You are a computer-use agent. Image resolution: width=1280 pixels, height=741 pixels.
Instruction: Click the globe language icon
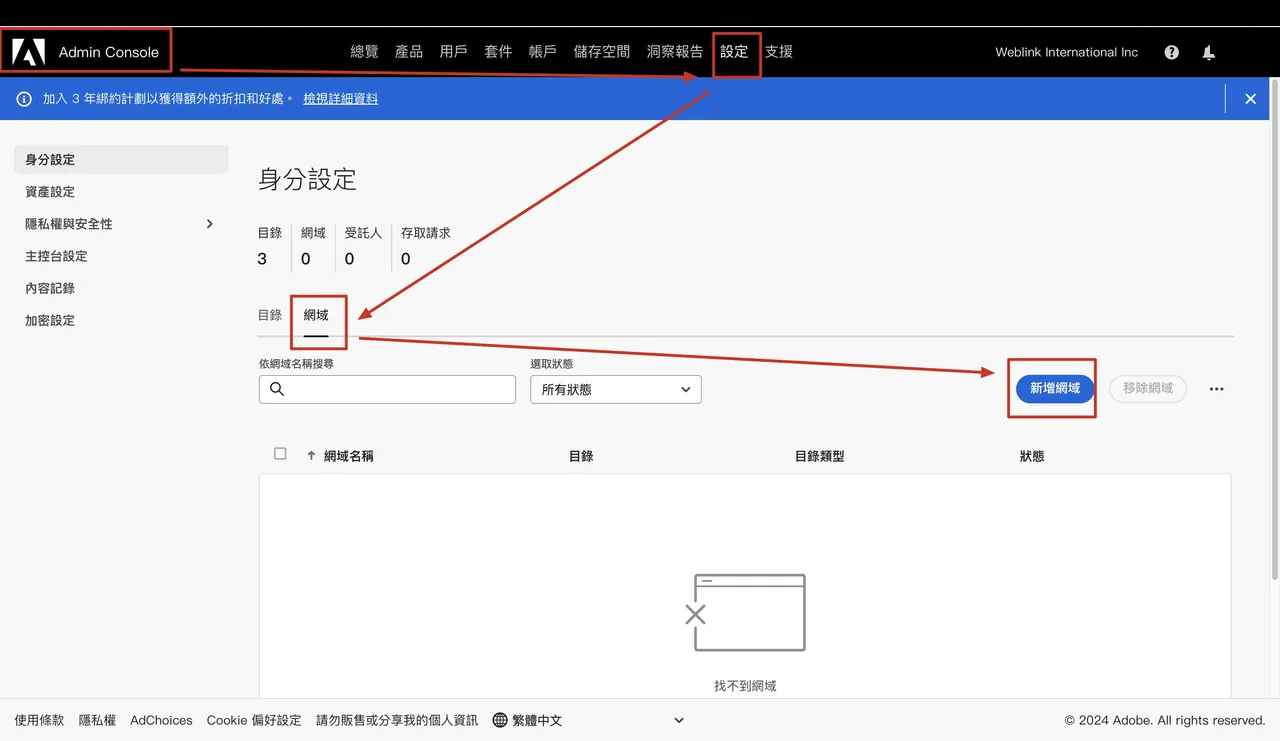[500, 720]
